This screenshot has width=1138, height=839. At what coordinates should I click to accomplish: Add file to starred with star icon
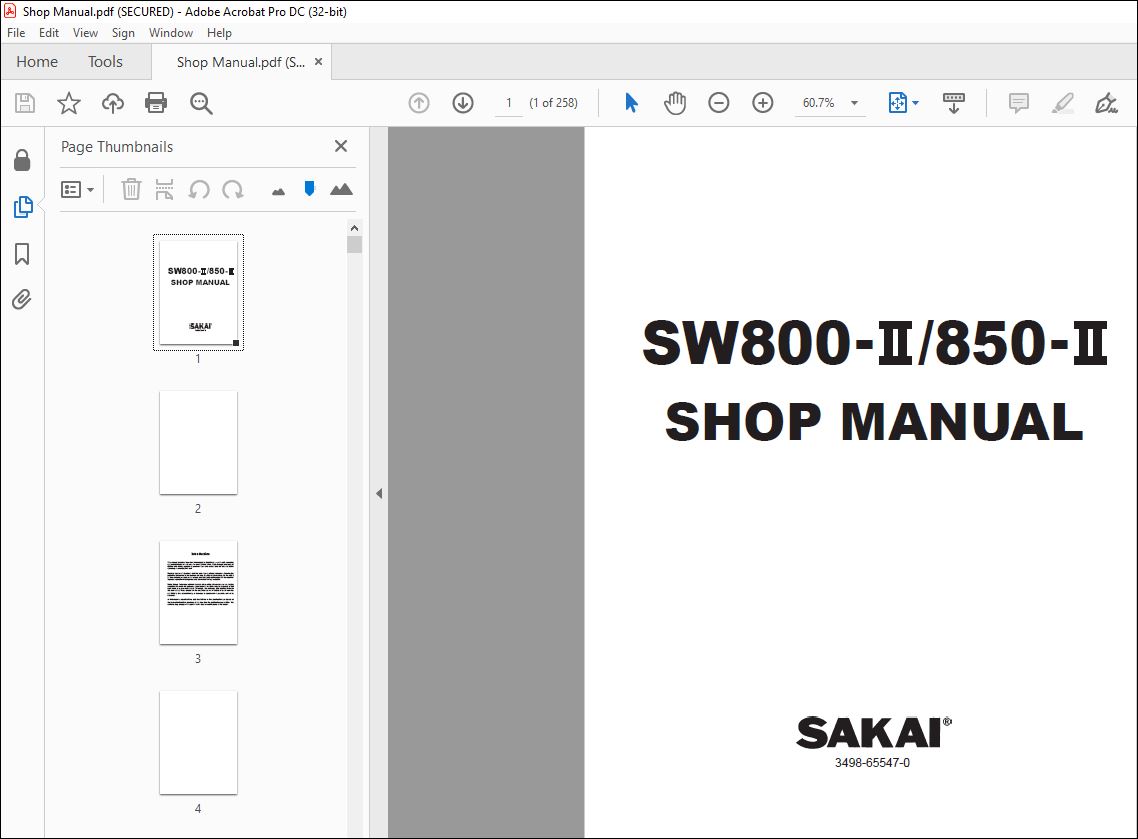69,103
